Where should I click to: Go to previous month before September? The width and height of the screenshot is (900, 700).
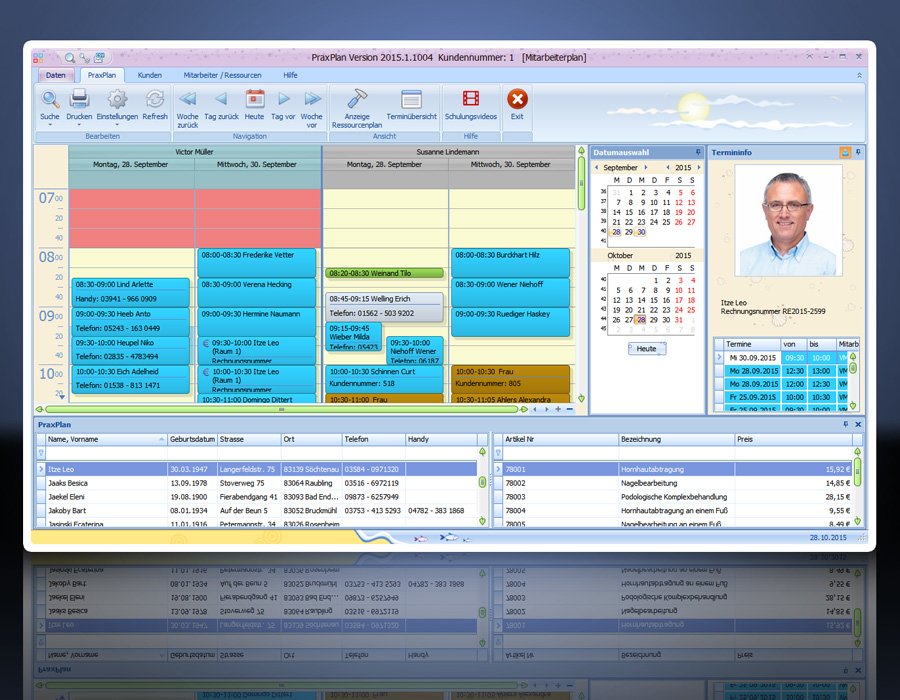[x=596, y=168]
